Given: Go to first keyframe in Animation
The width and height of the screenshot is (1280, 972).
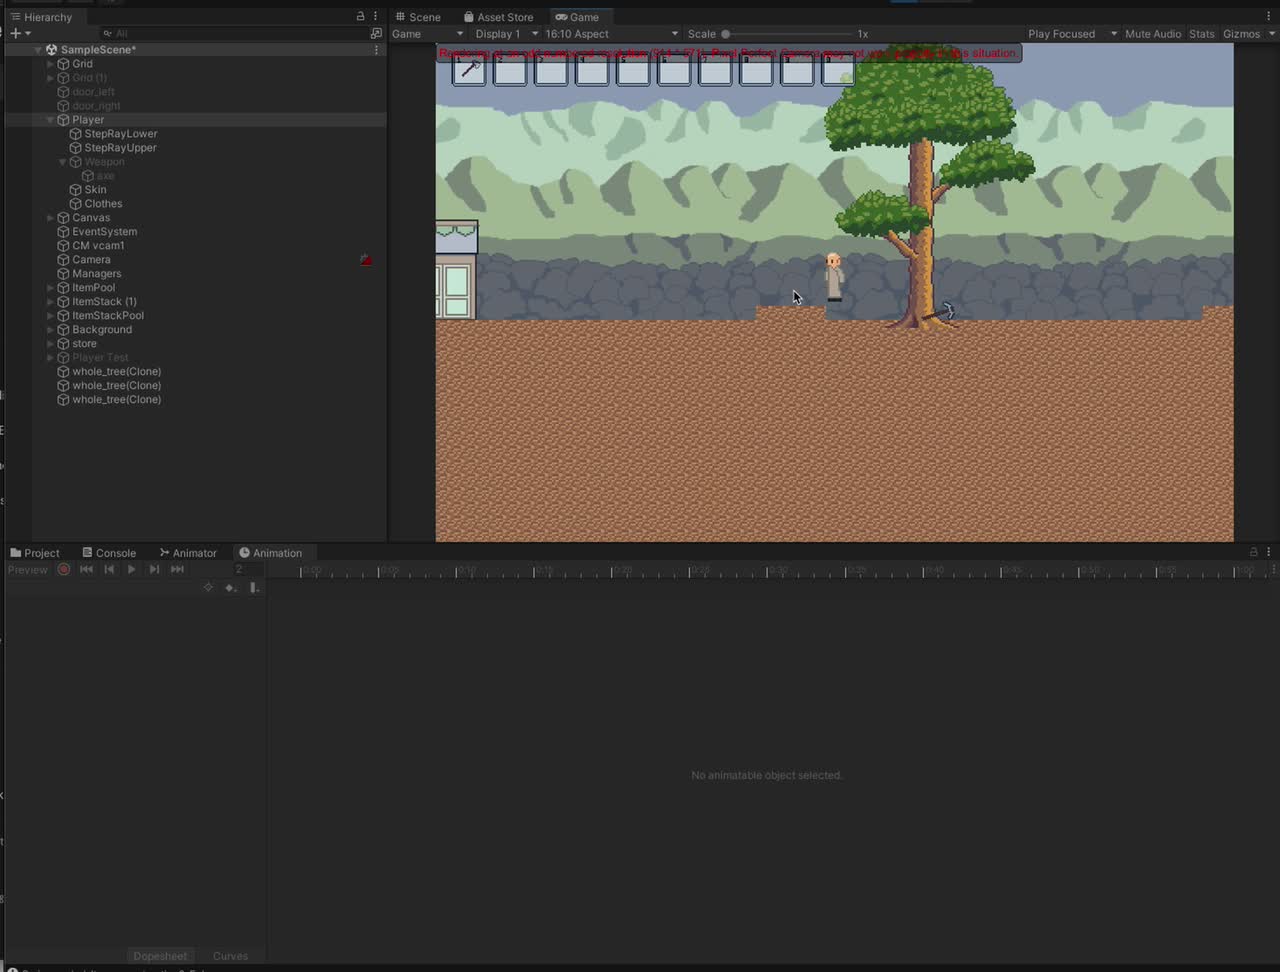Looking at the screenshot, I should tap(86, 569).
